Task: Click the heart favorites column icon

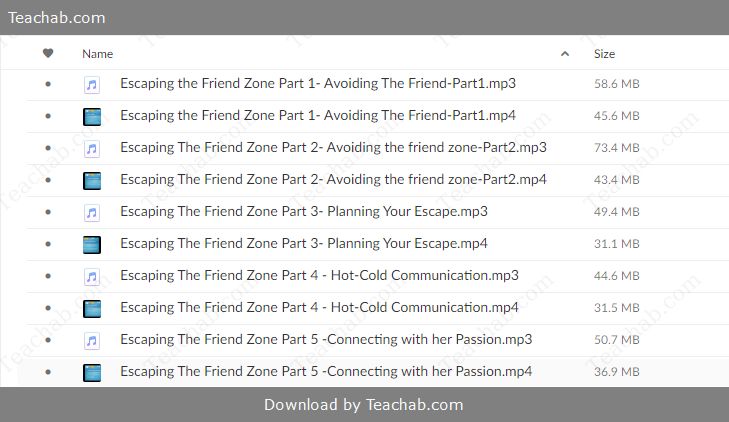Action: click(48, 53)
